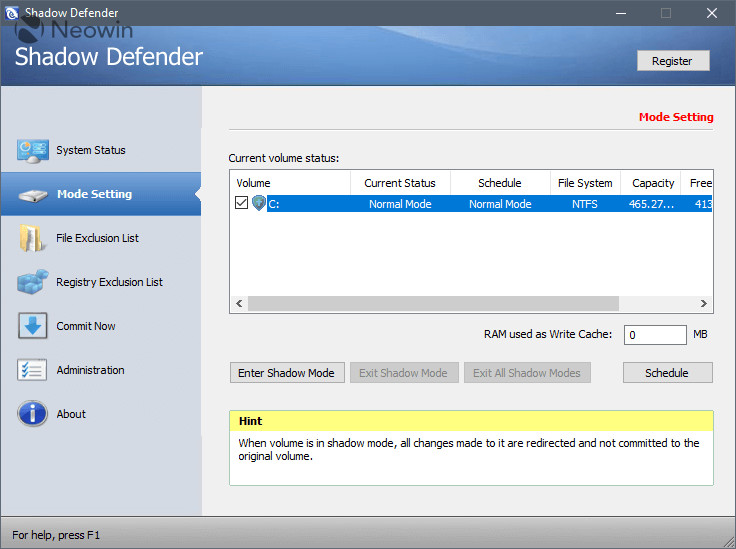Switch to the Administration page
Screen dimensions: 736x549
click(x=91, y=370)
